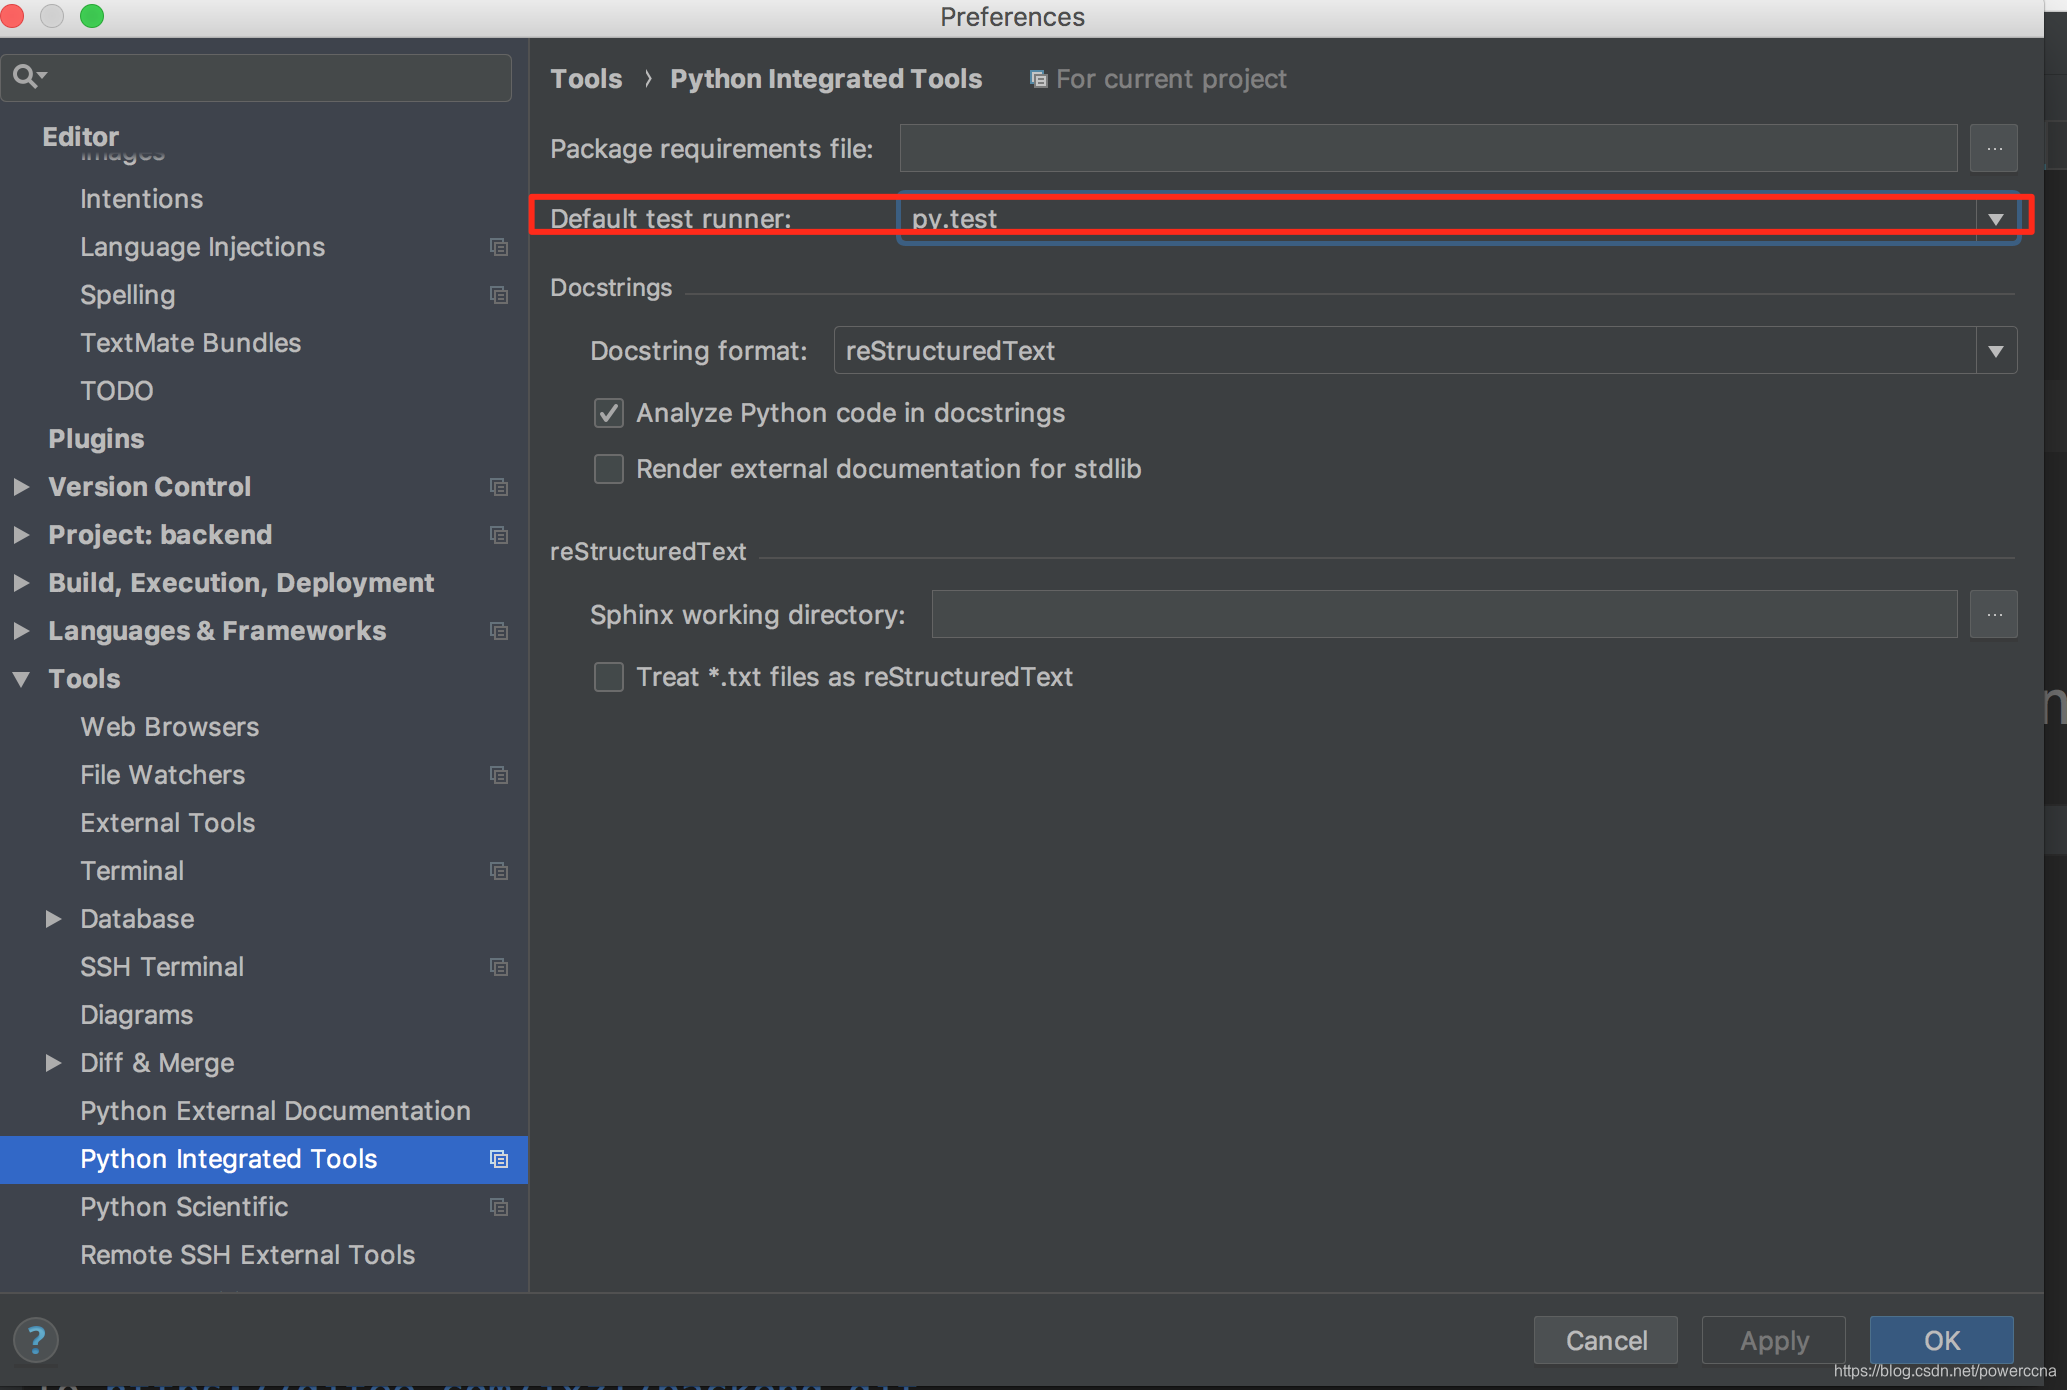Screen dimensions: 2067x1390
Task: Click project-level icon beside Python Scientific
Action: pos(498,1207)
